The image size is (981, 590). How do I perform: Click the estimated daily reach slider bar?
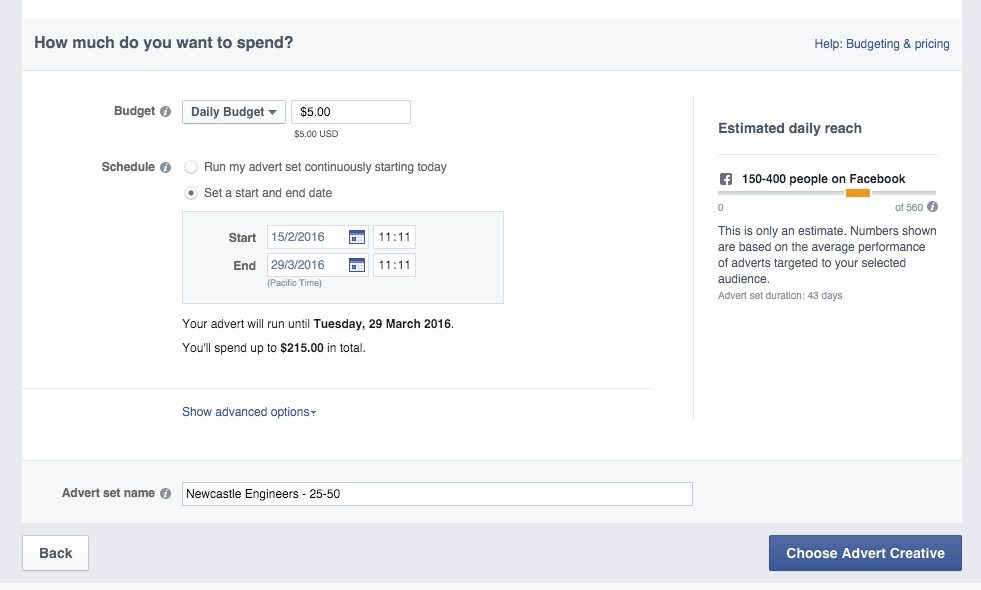827,193
